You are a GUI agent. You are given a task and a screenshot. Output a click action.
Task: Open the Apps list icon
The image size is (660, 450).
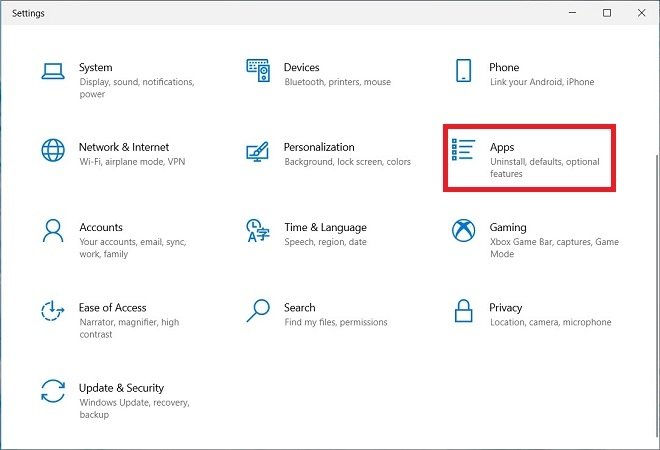tap(463, 150)
